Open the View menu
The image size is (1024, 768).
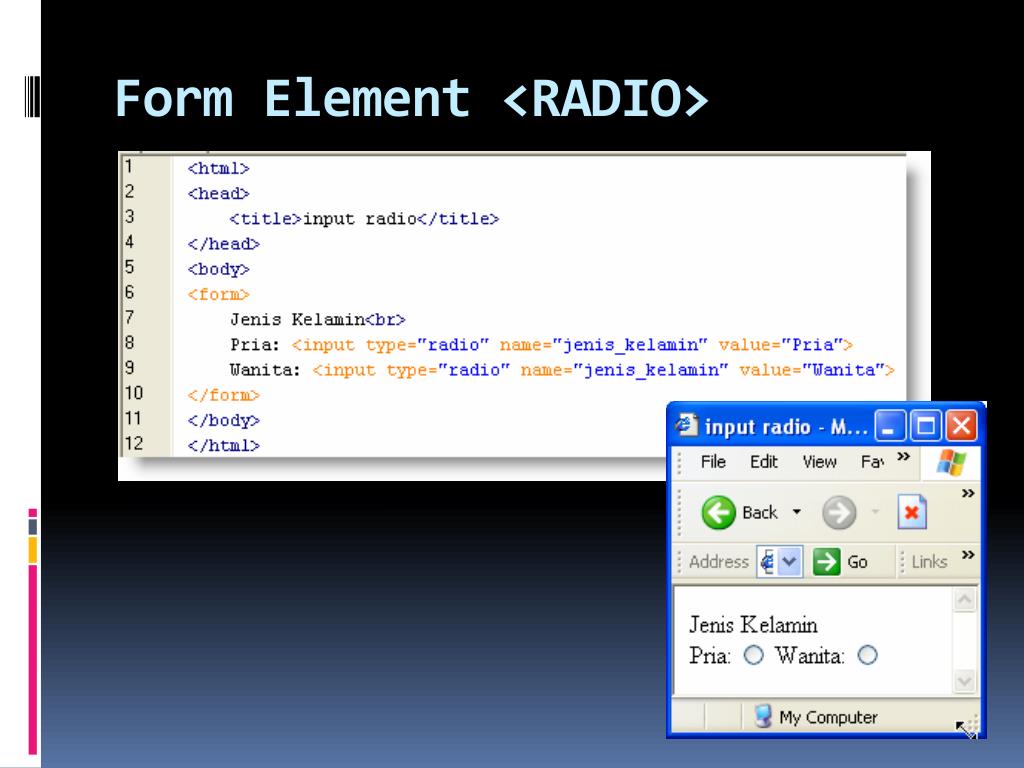(820, 462)
